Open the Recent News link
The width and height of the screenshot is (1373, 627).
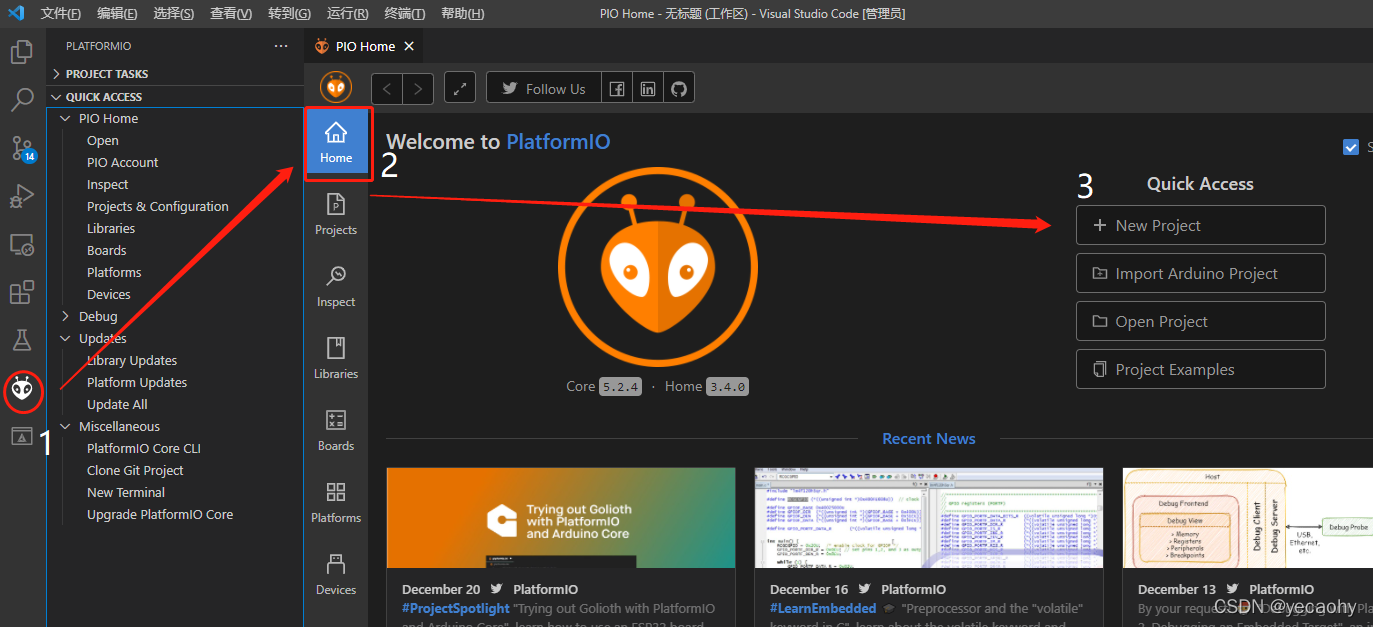pyautogui.click(x=928, y=438)
